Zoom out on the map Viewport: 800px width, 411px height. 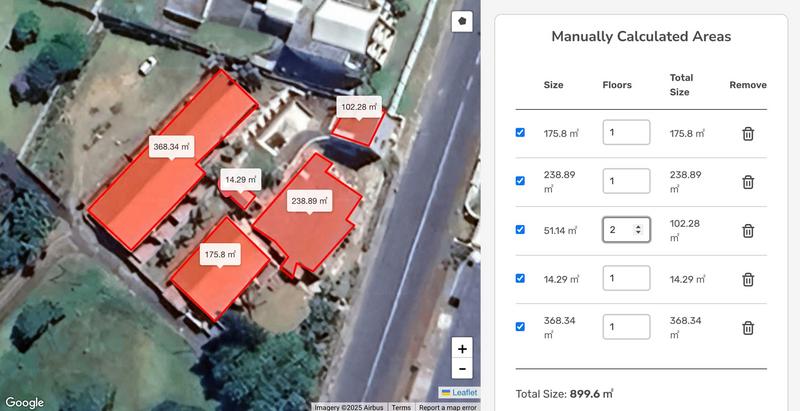[x=462, y=368]
